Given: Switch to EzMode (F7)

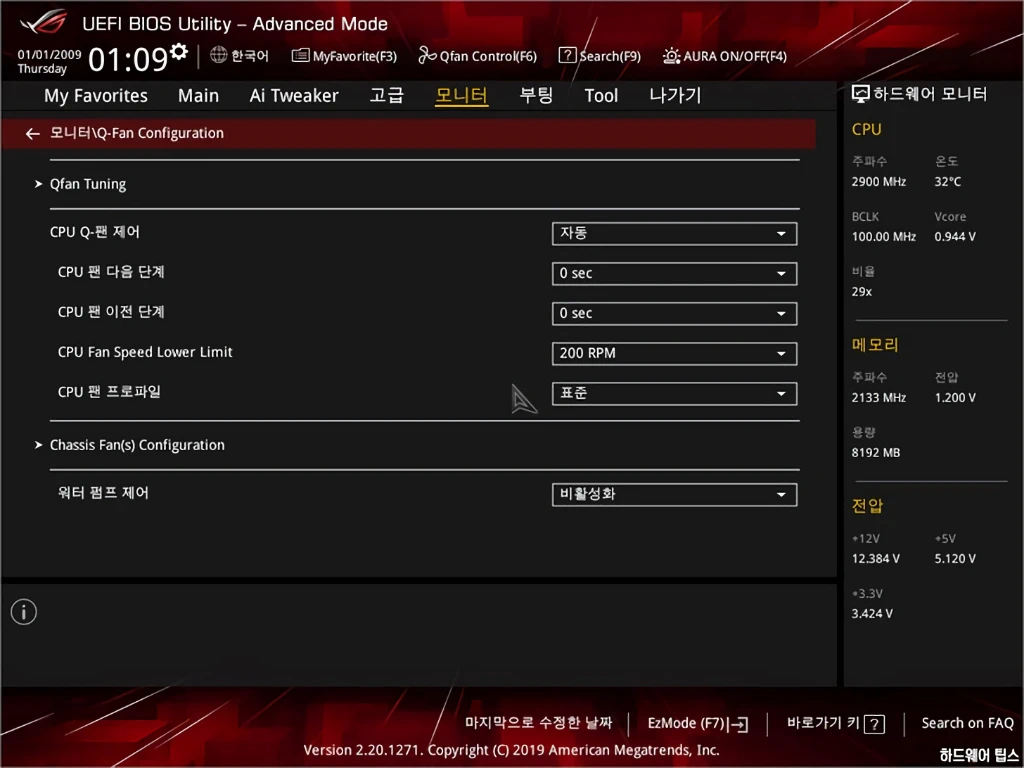Looking at the screenshot, I should [697, 724].
